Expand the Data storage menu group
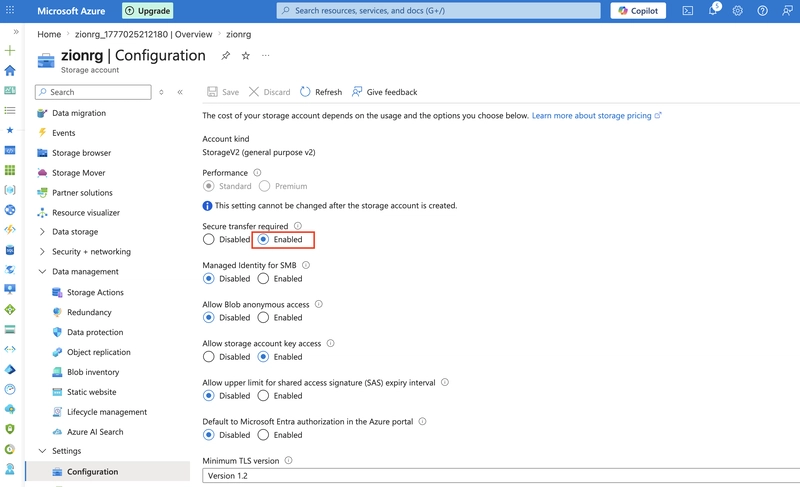 tap(42, 232)
